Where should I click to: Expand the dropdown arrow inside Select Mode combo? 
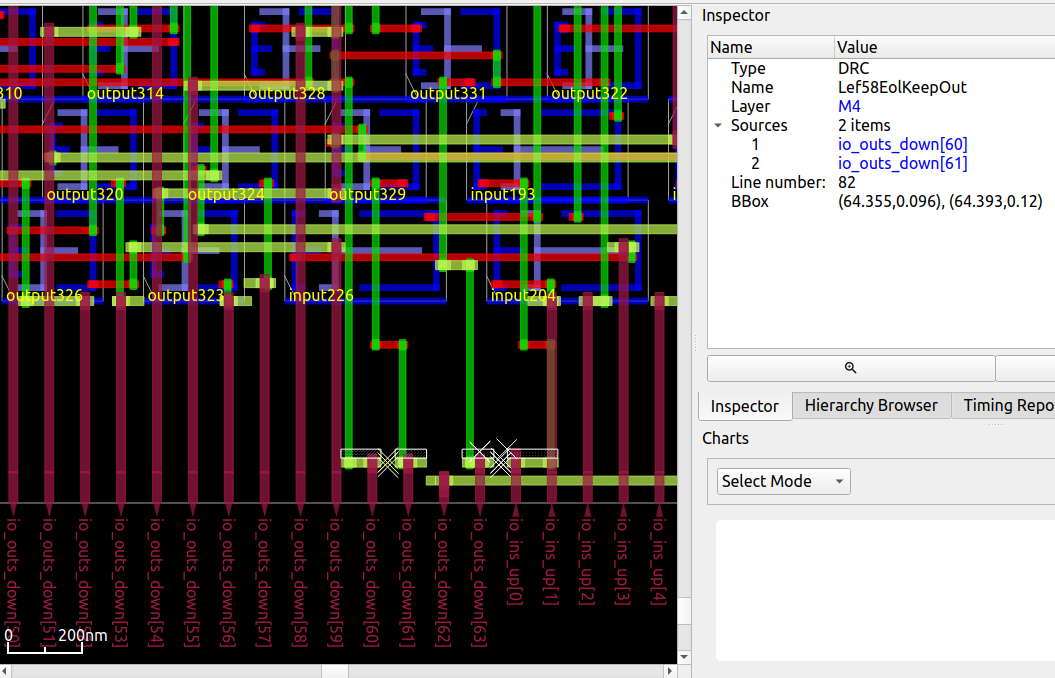(840, 481)
